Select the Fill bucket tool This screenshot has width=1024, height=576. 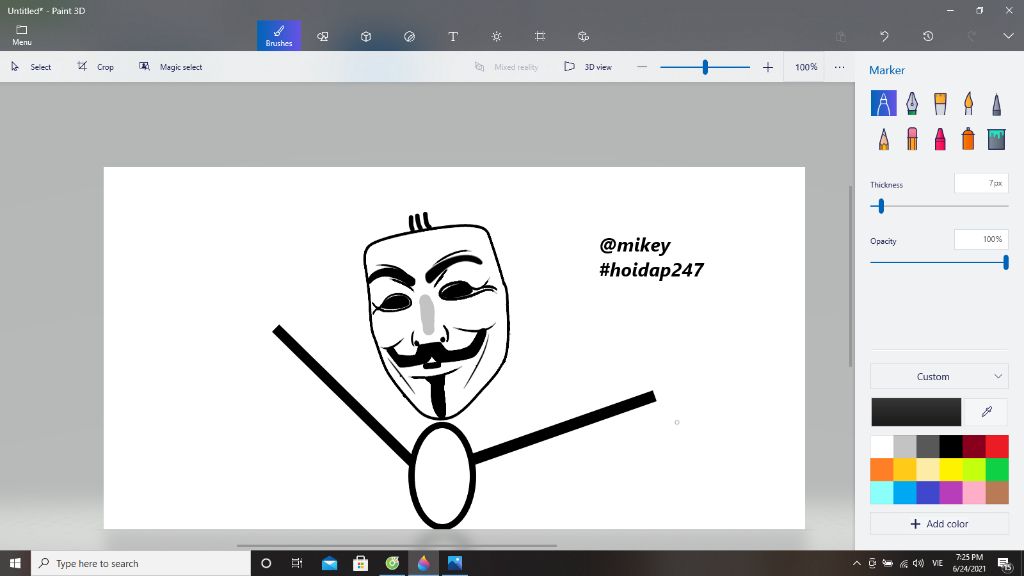pos(996,138)
